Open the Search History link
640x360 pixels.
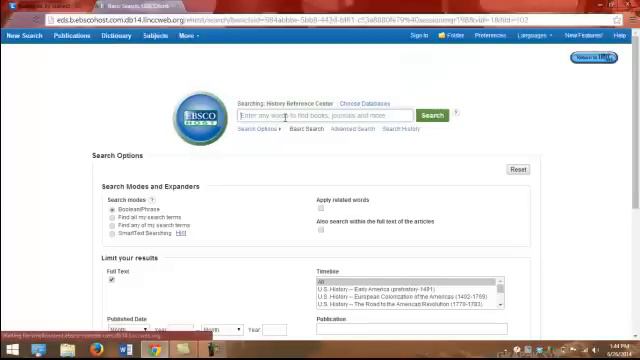(401, 129)
